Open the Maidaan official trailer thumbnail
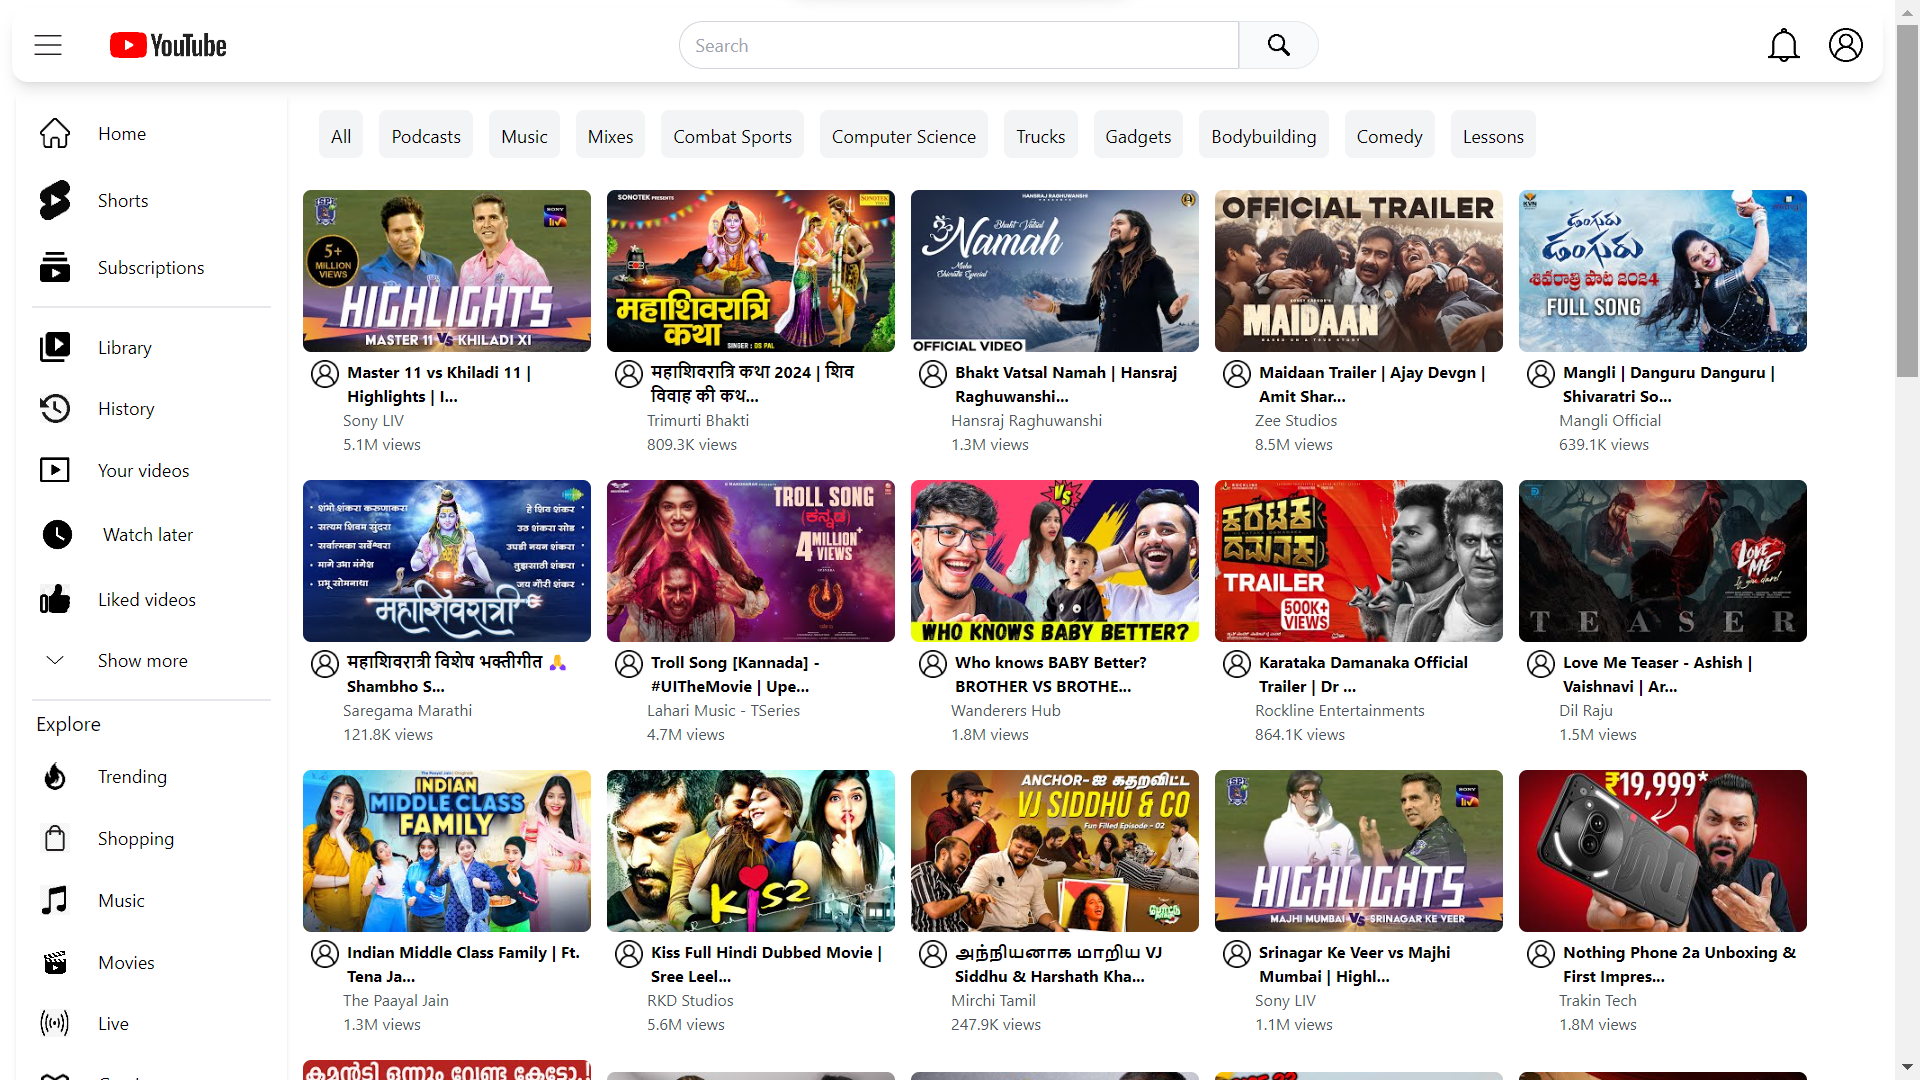 (x=1358, y=271)
